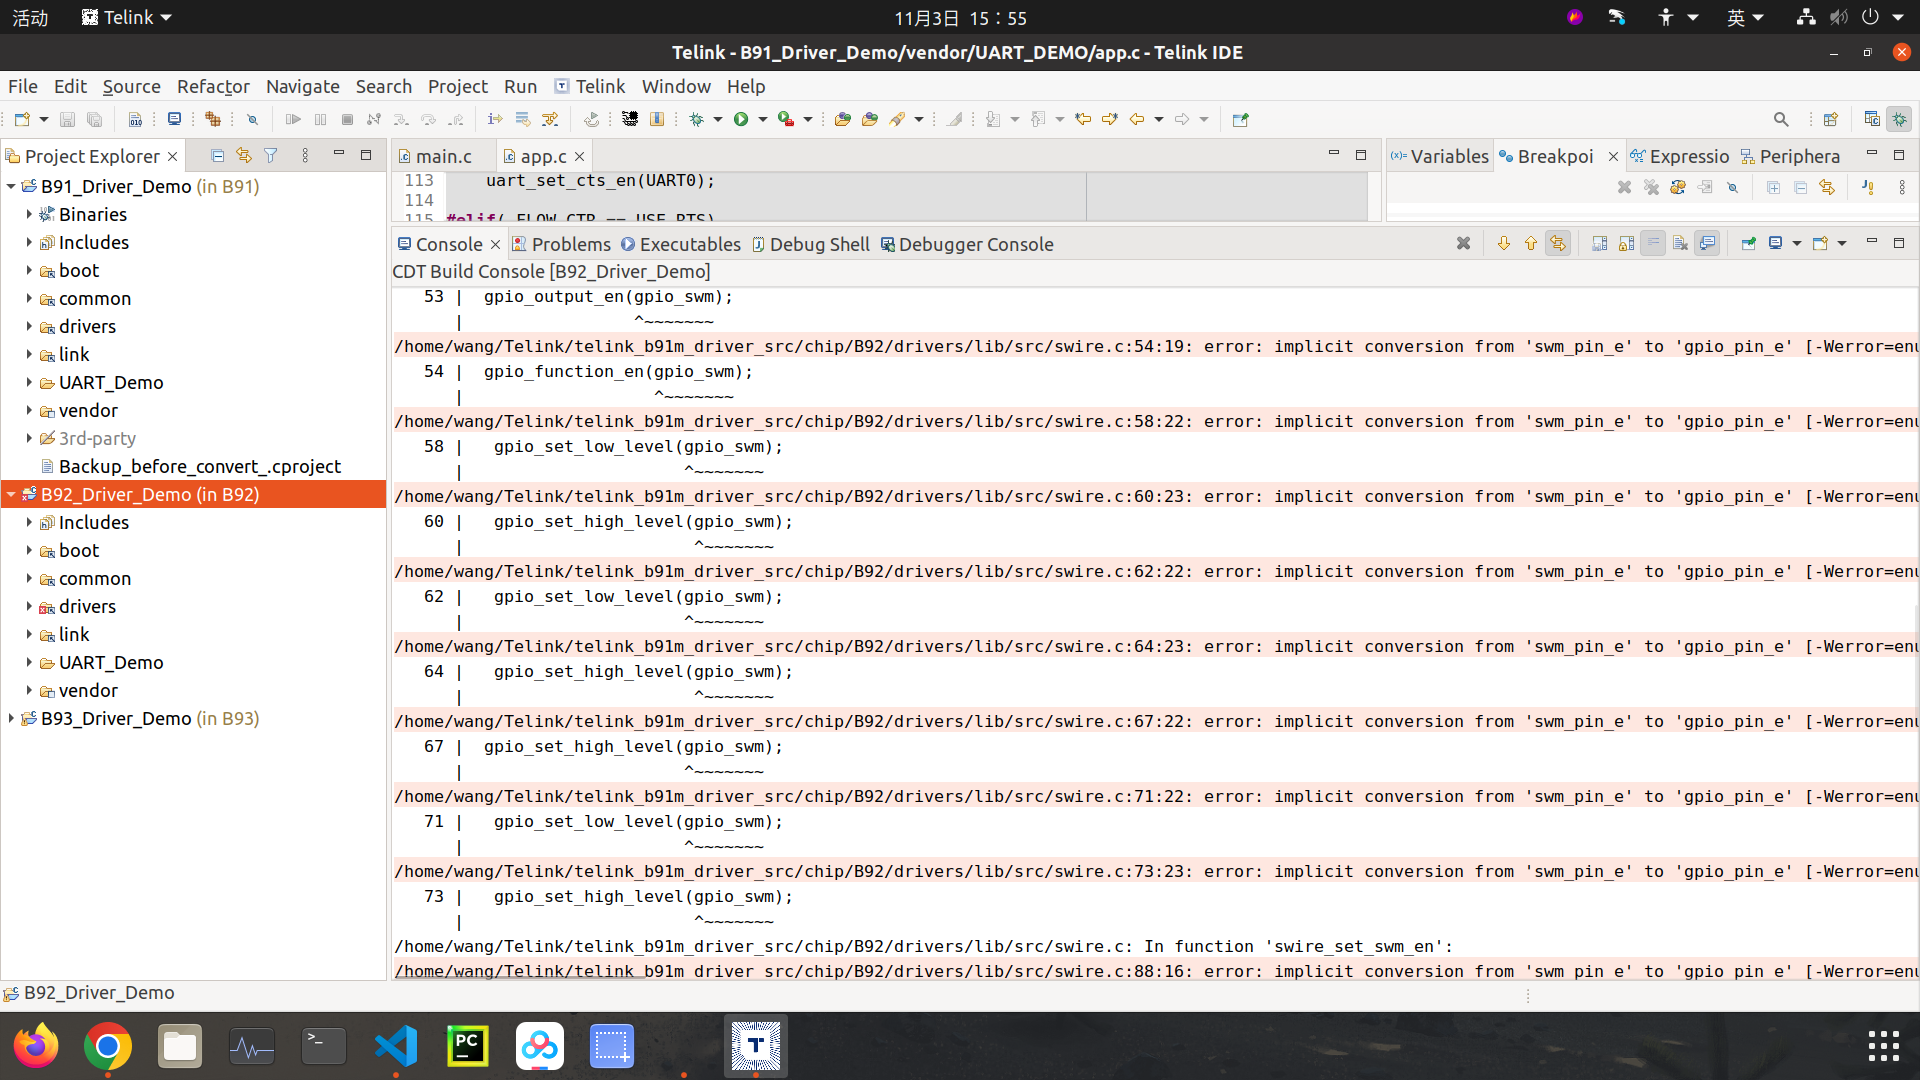The image size is (1920, 1080).
Task: Go to previous error in console
Action: point(1530,244)
